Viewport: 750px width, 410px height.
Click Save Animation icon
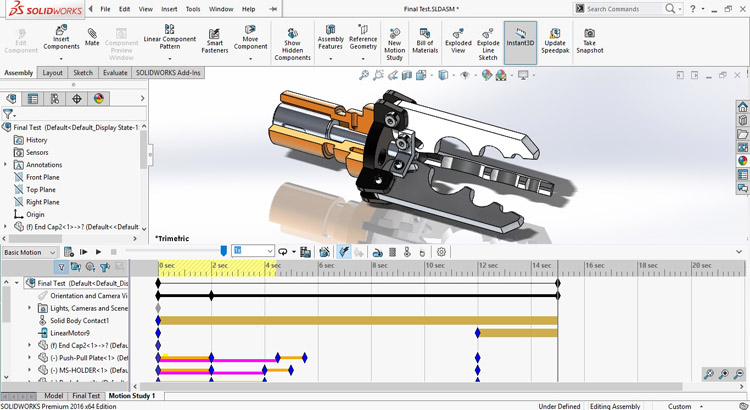point(305,252)
